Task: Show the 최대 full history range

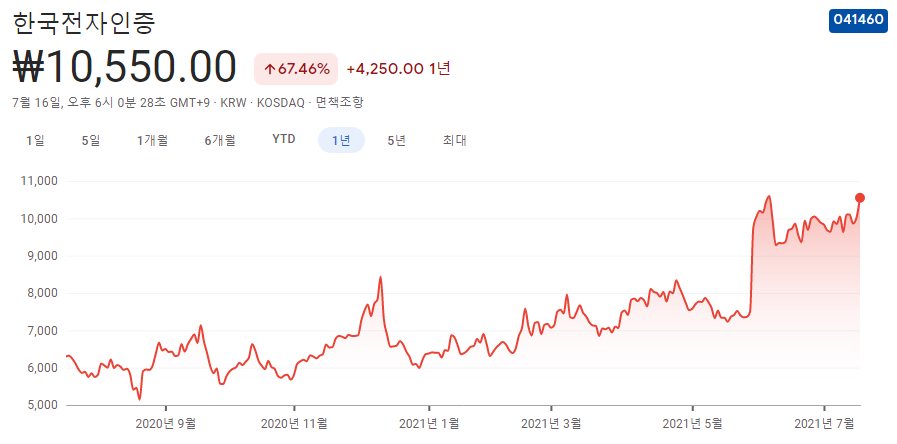Action: click(454, 140)
